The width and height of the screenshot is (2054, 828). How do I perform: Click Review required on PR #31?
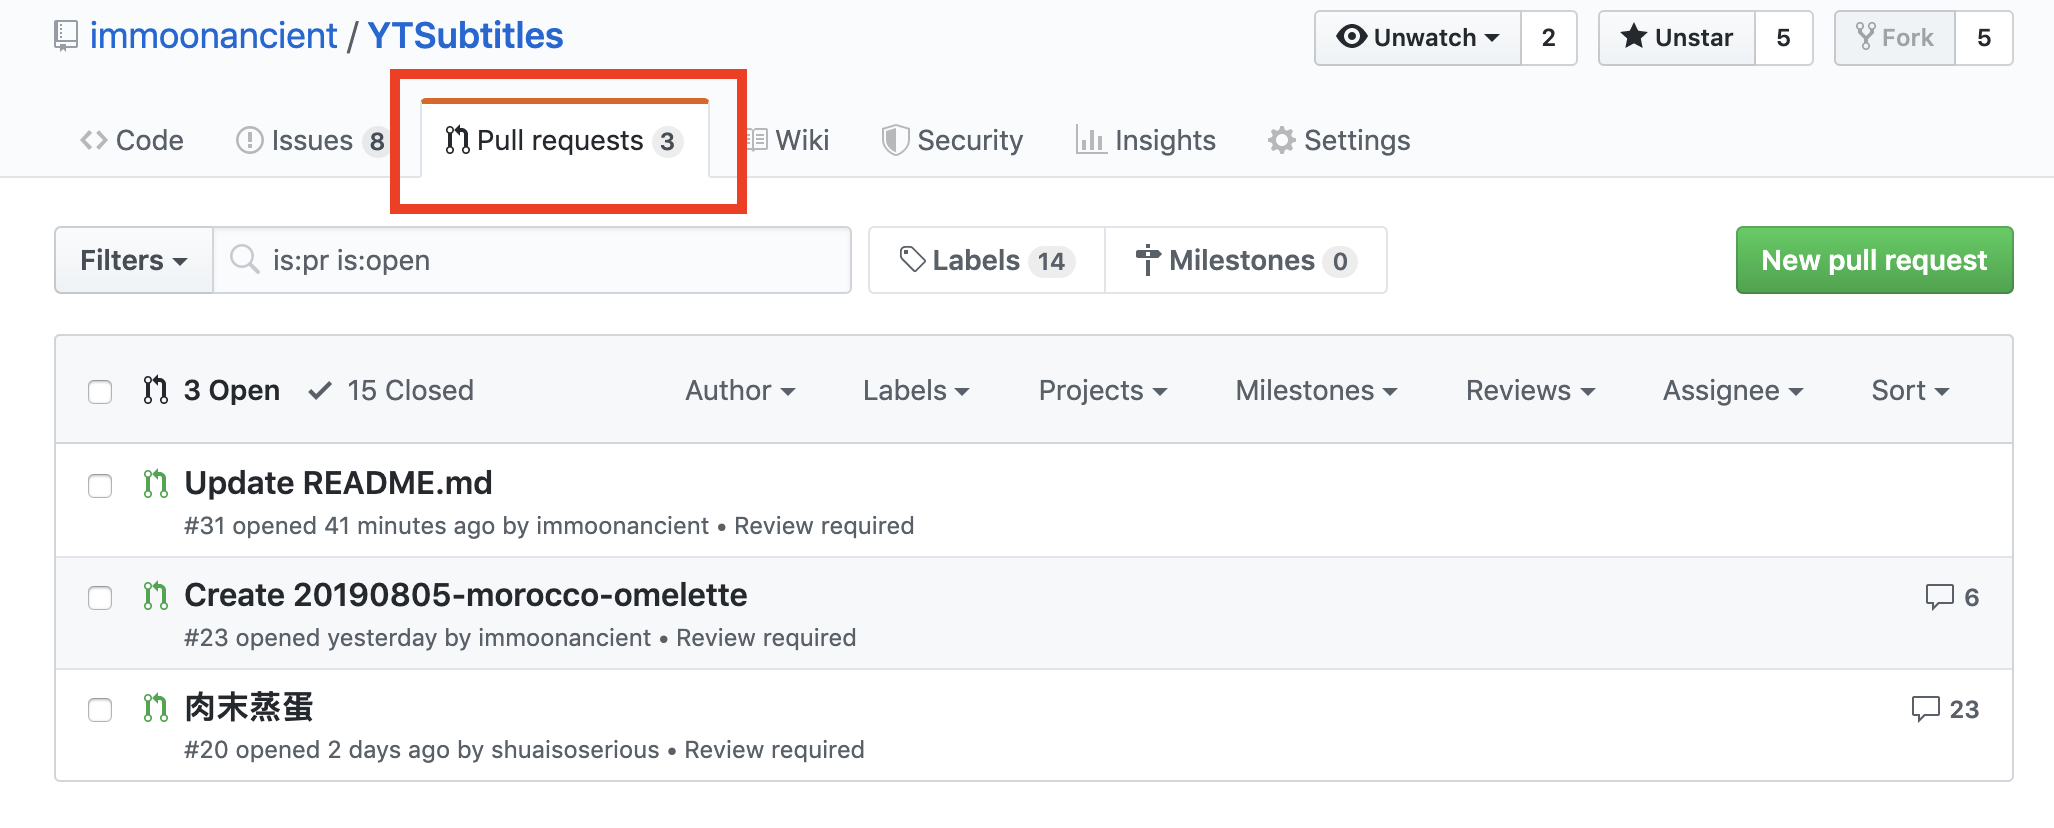[824, 526]
